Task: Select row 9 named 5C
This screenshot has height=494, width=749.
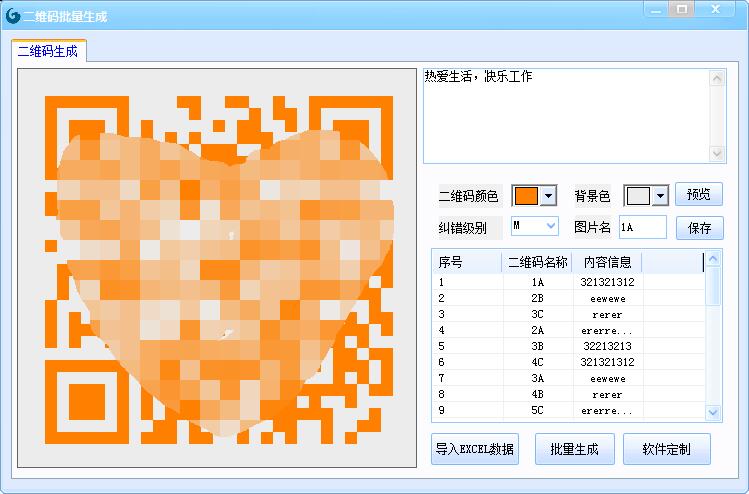Action: coord(568,410)
